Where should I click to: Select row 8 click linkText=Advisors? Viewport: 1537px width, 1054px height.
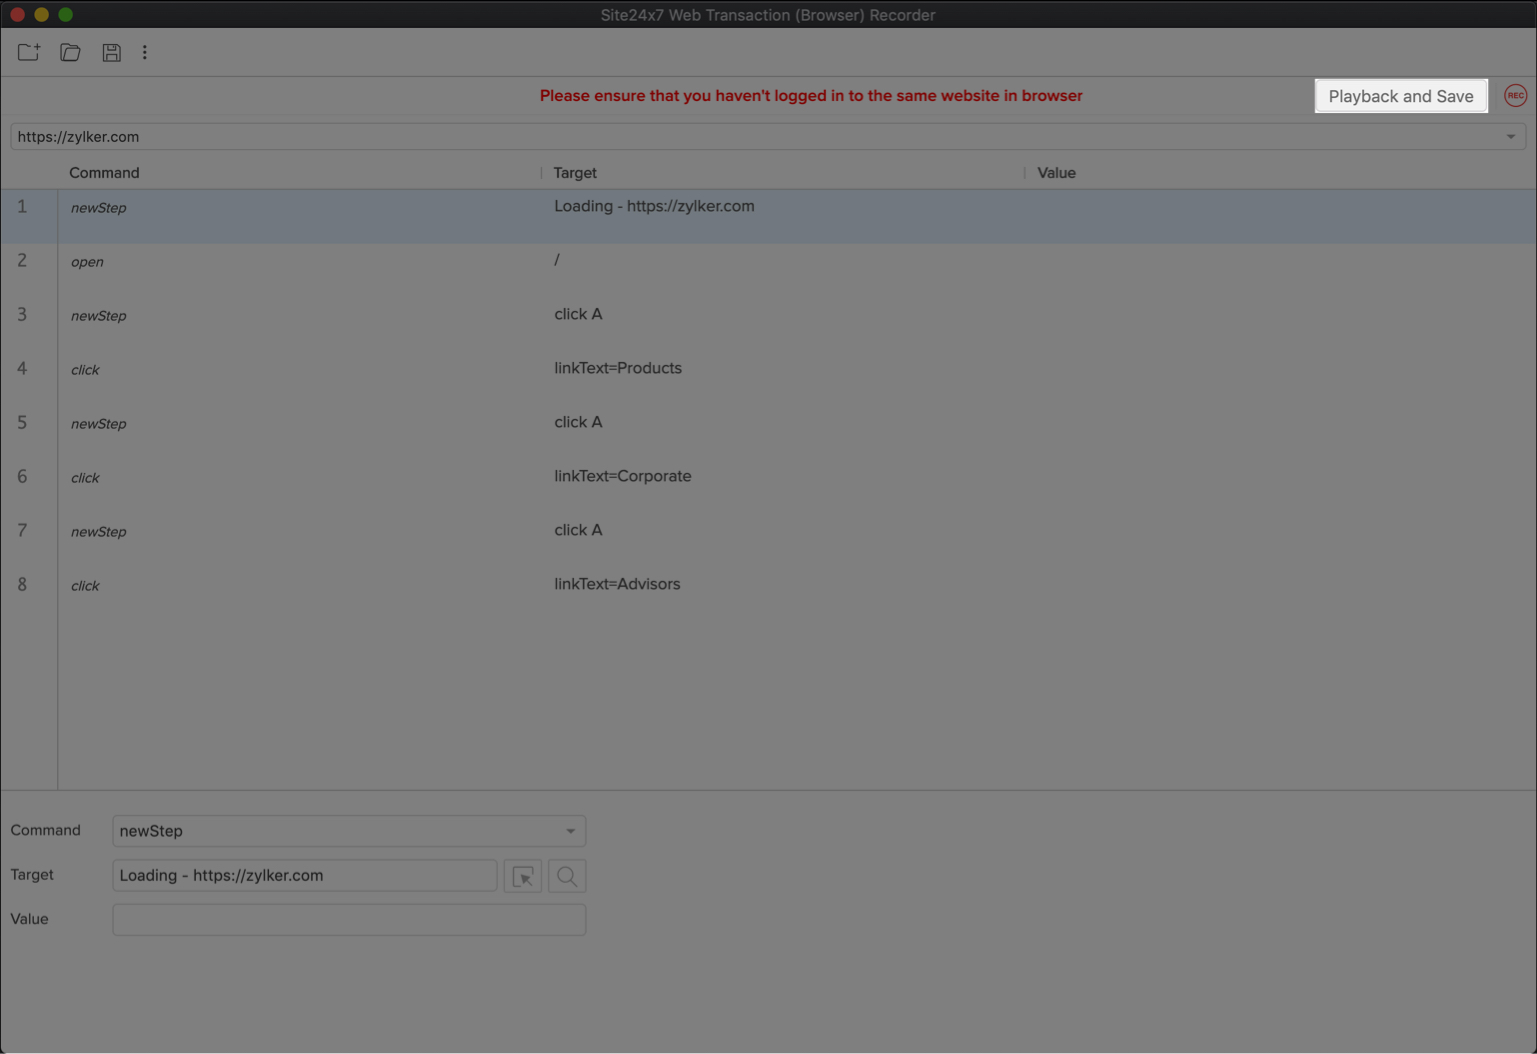point(617,584)
